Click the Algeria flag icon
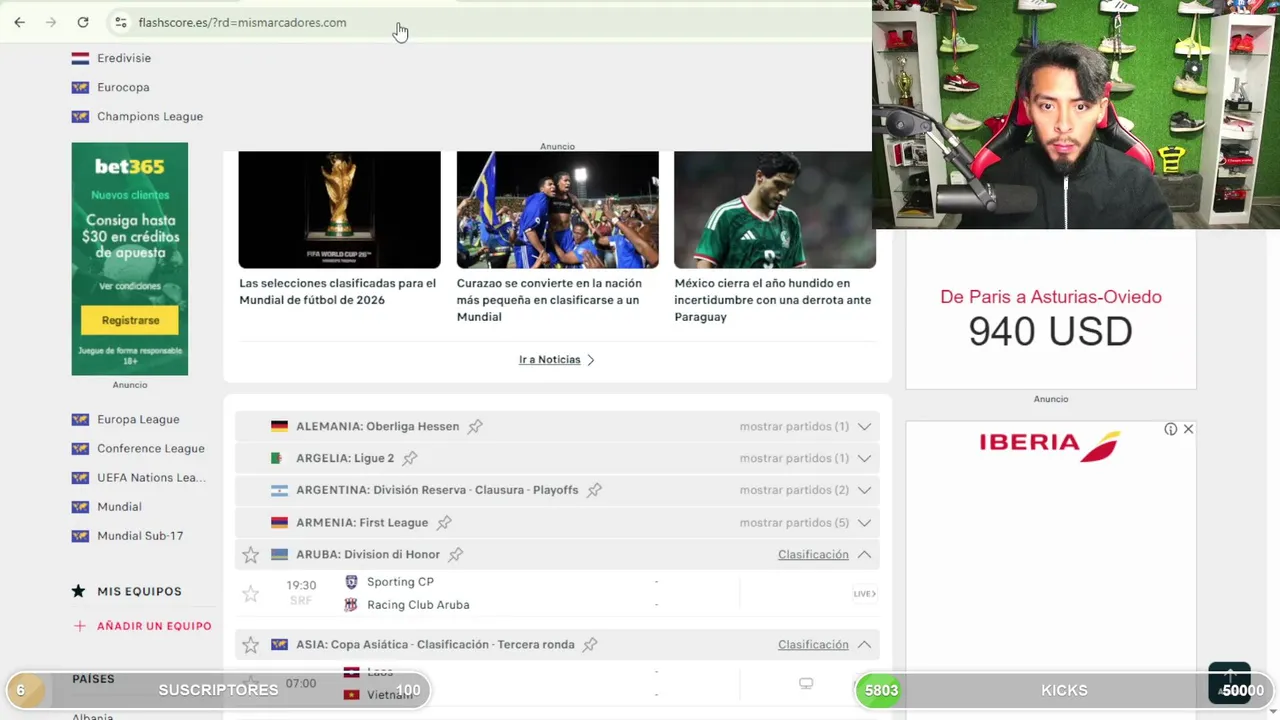The height and width of the screenshot is (720, 1280). [279, 458]
